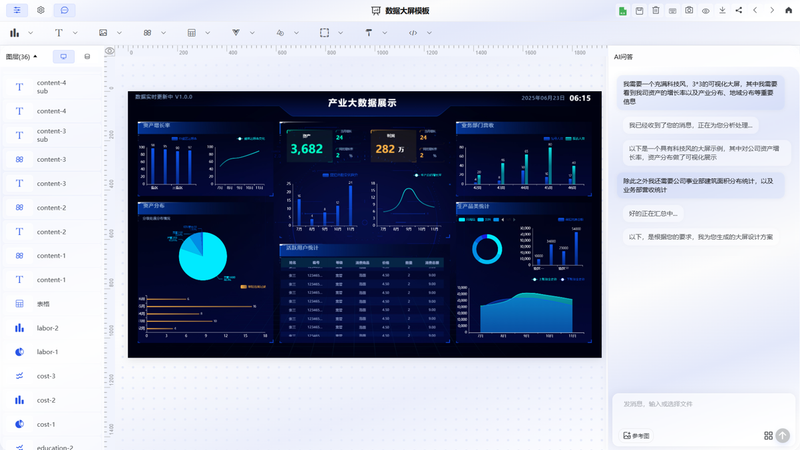Select the 表格 table layer
The height and width of the screenshot is (450, 800).
click(52, 304)
